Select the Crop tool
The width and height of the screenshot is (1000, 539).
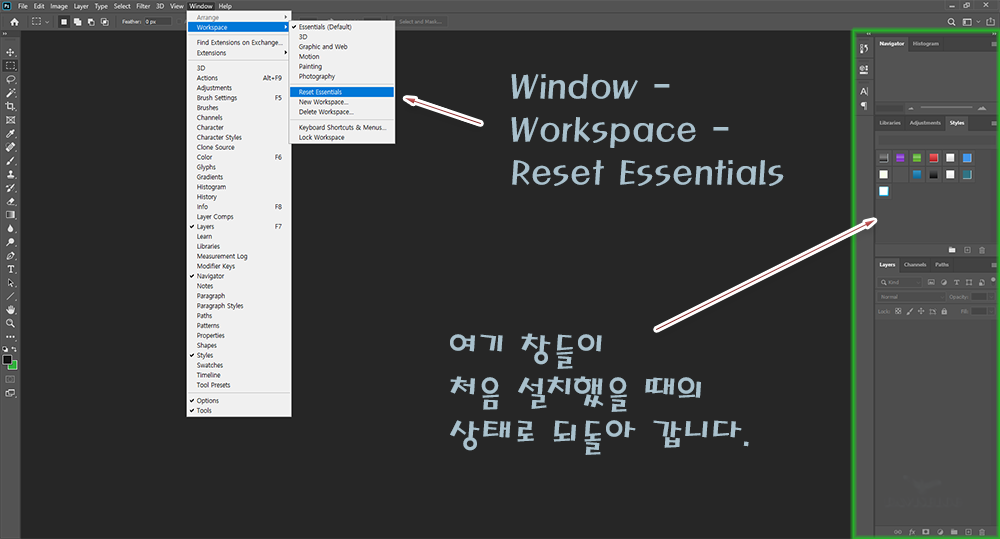[x=10, y=106]
